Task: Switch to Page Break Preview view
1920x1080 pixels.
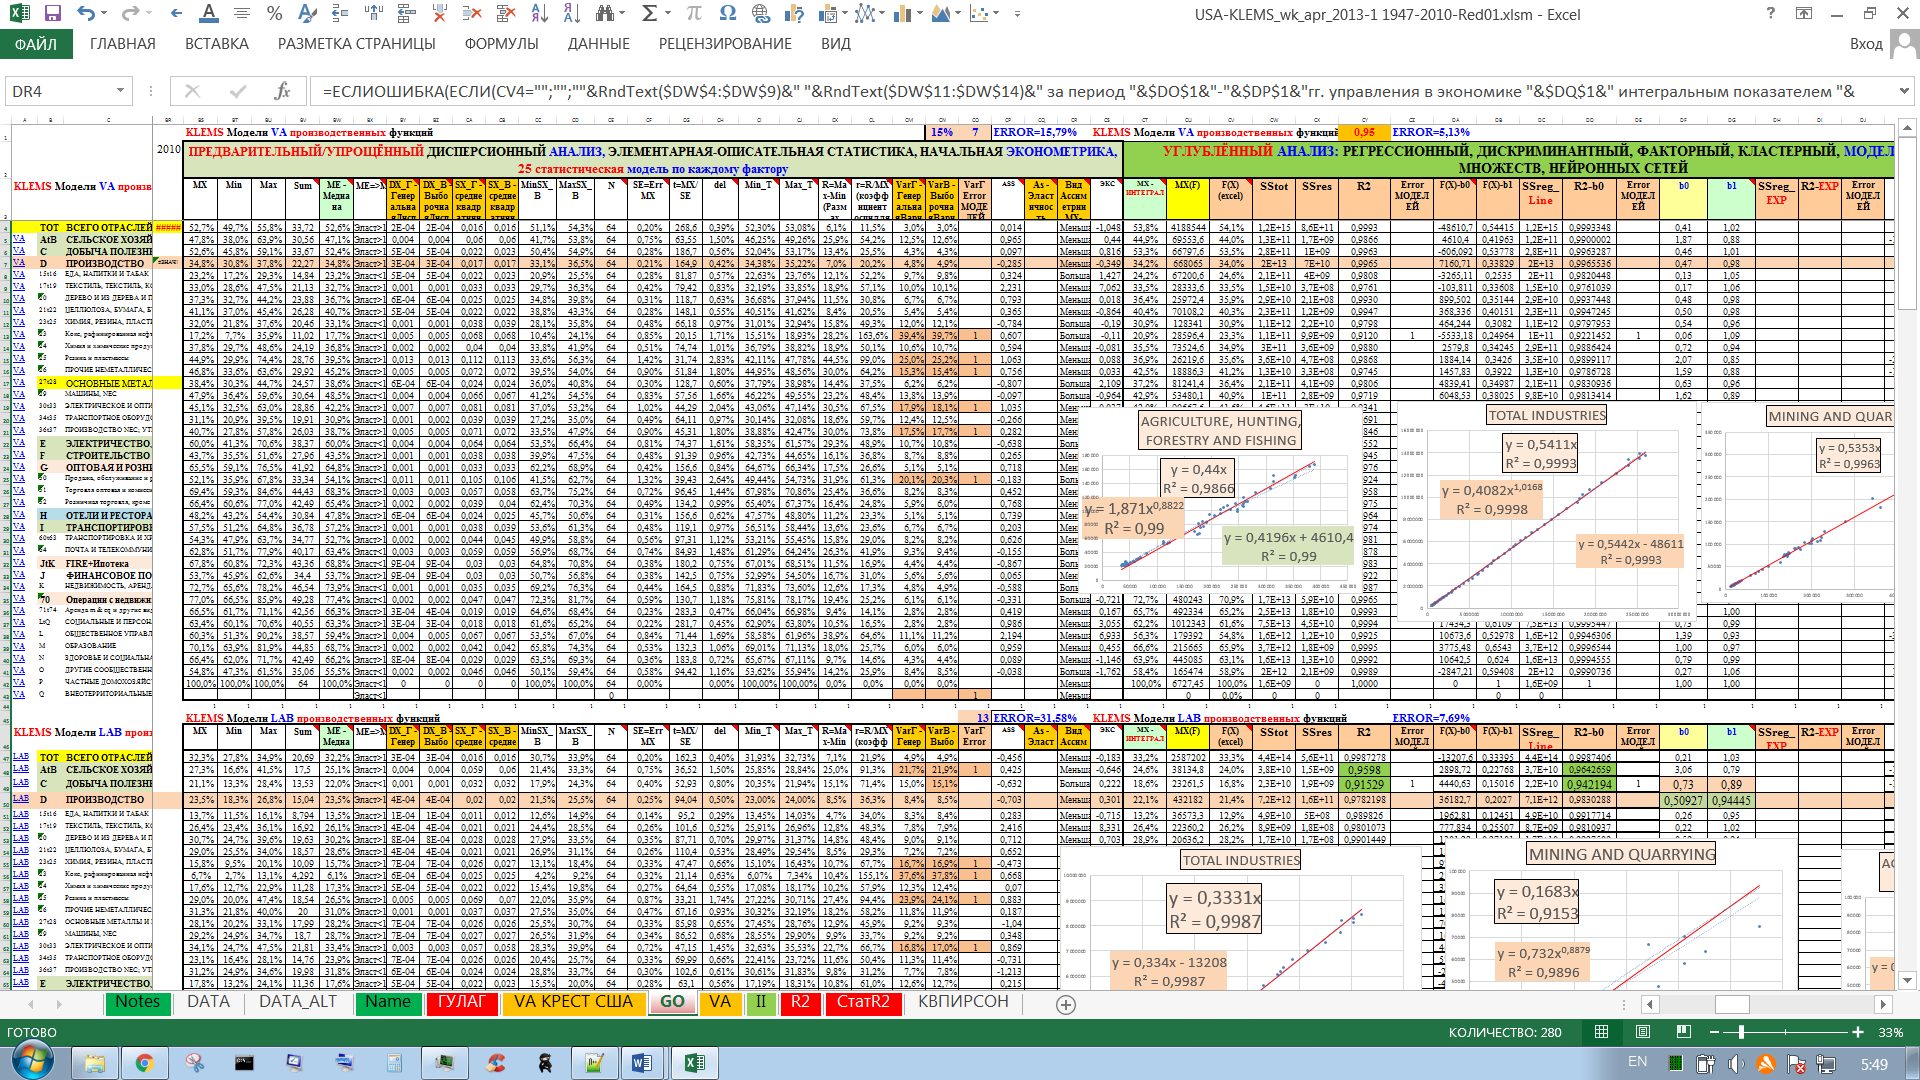Action: click(x=1684, y=1032)
